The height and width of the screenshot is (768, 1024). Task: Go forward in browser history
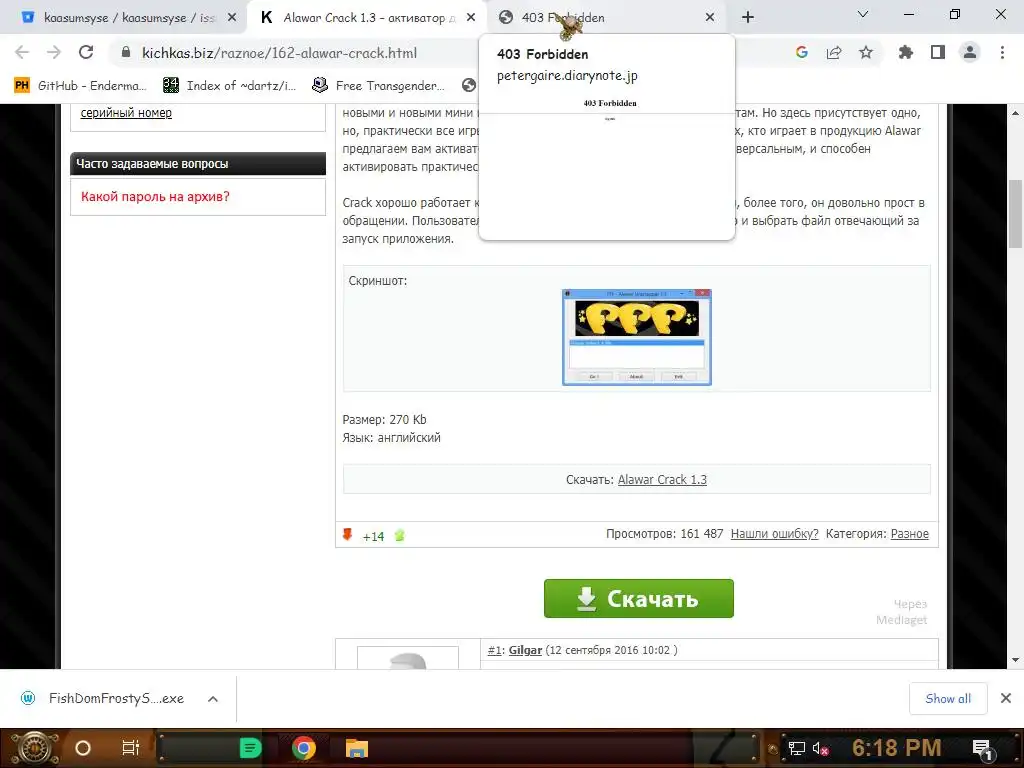pos(54,52)
